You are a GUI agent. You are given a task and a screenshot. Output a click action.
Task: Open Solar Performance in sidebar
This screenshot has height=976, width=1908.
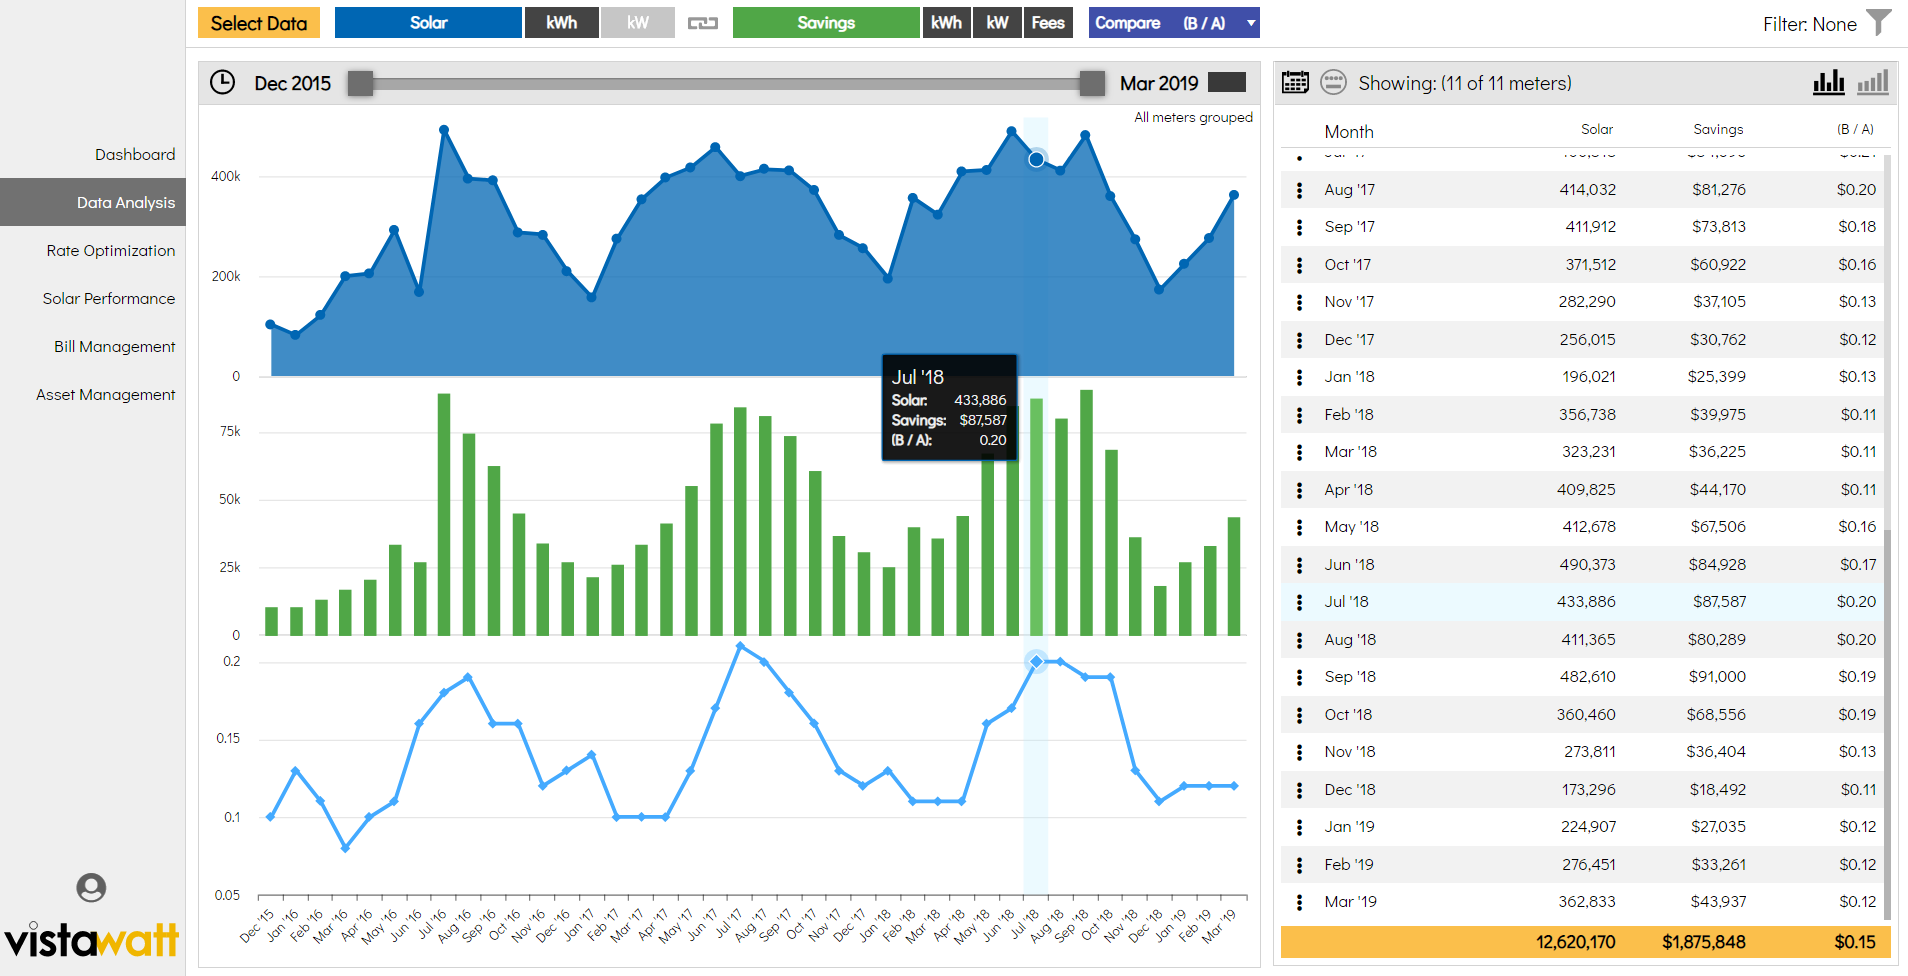[108, 299]
